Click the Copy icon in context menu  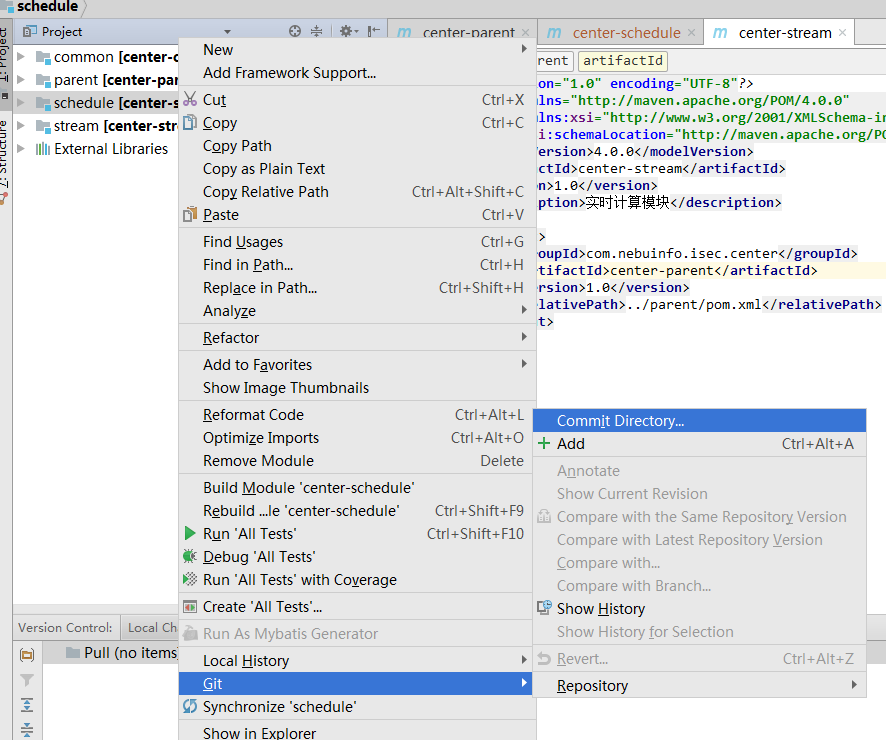click(x=190, y=123)
